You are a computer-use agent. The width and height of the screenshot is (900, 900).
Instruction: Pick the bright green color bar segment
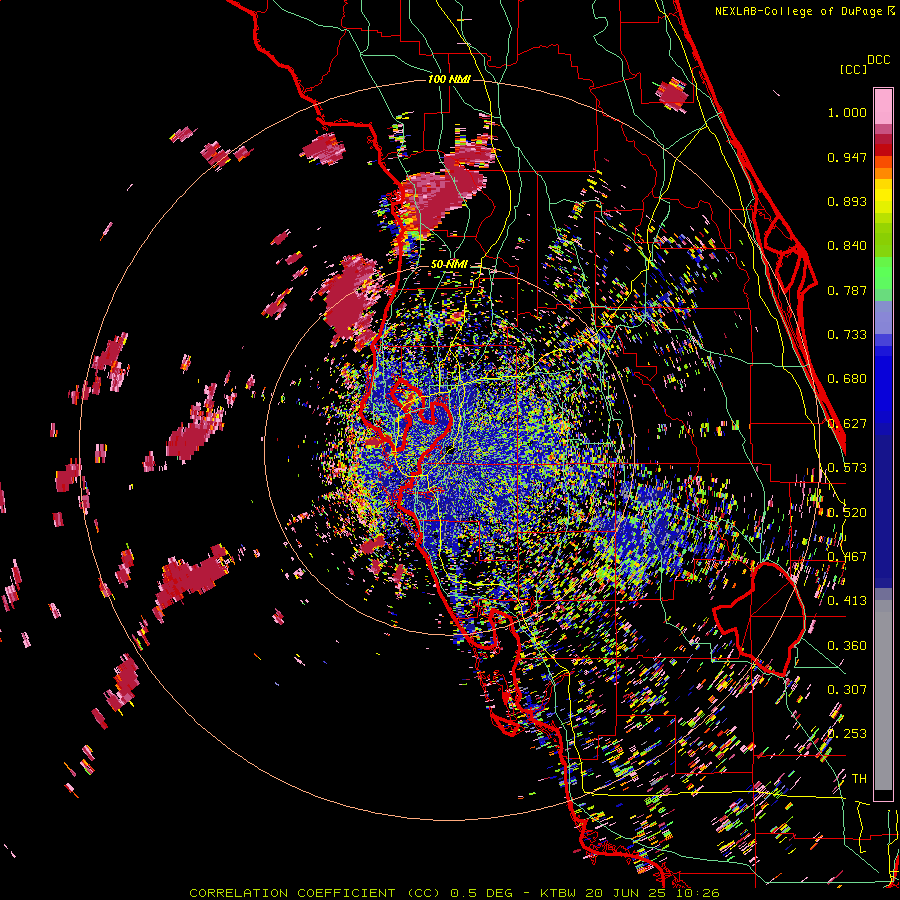tap(883, 273)
